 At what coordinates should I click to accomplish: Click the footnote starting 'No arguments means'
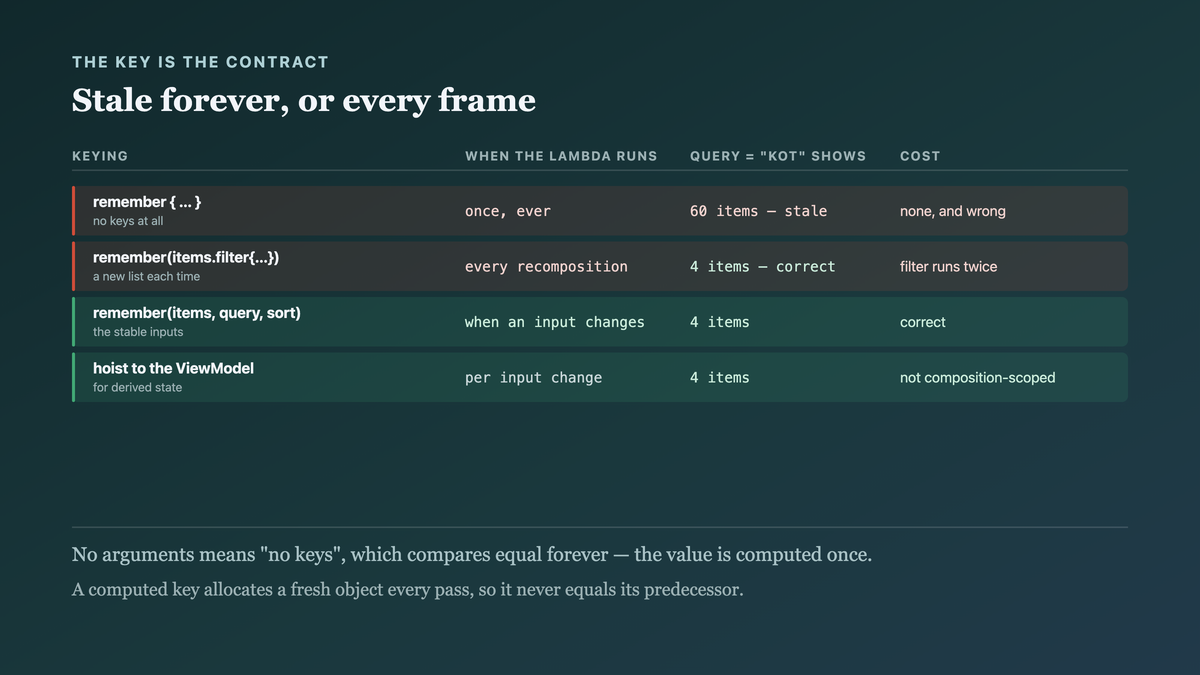[x=472, y=555]
